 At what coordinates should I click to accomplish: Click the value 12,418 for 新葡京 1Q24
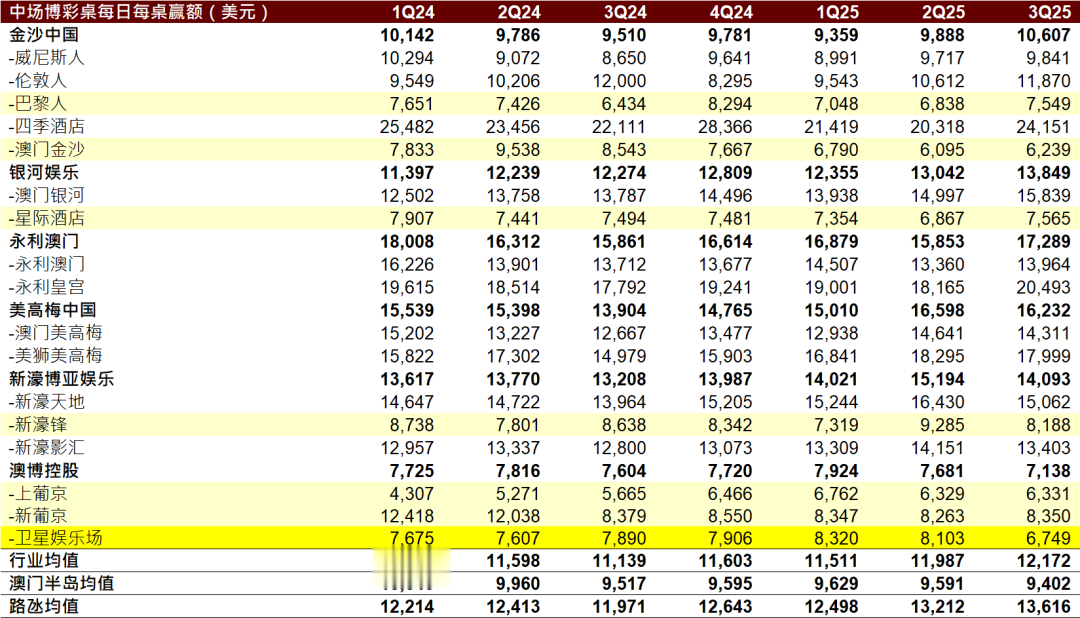click(407, 516)
